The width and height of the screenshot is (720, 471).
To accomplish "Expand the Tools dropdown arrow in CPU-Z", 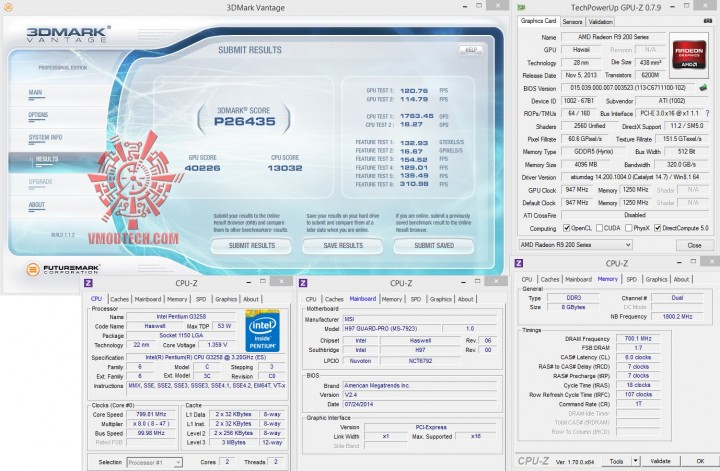I will 636,461.
